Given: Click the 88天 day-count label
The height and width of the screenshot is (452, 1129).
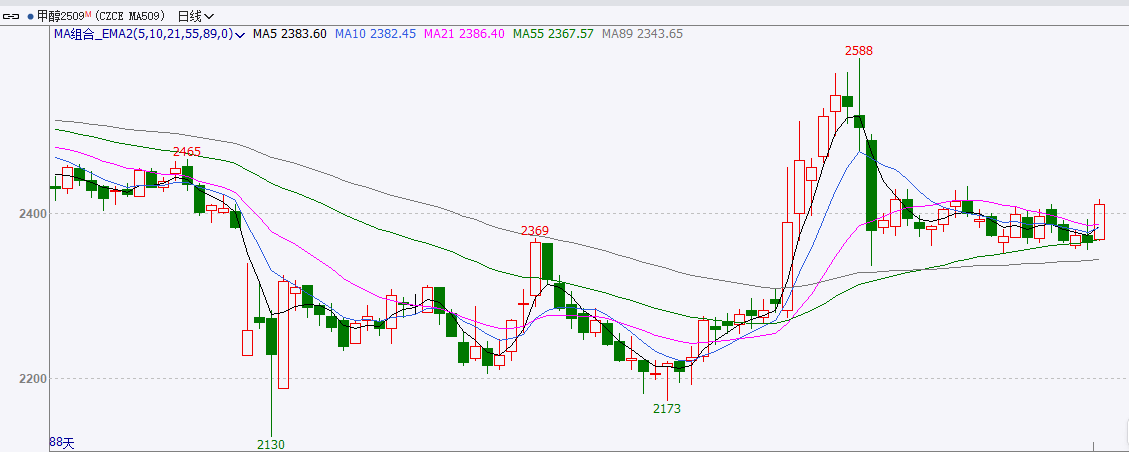Looking at the screenshot, I should pyautogui.click(x=62, y=443).
